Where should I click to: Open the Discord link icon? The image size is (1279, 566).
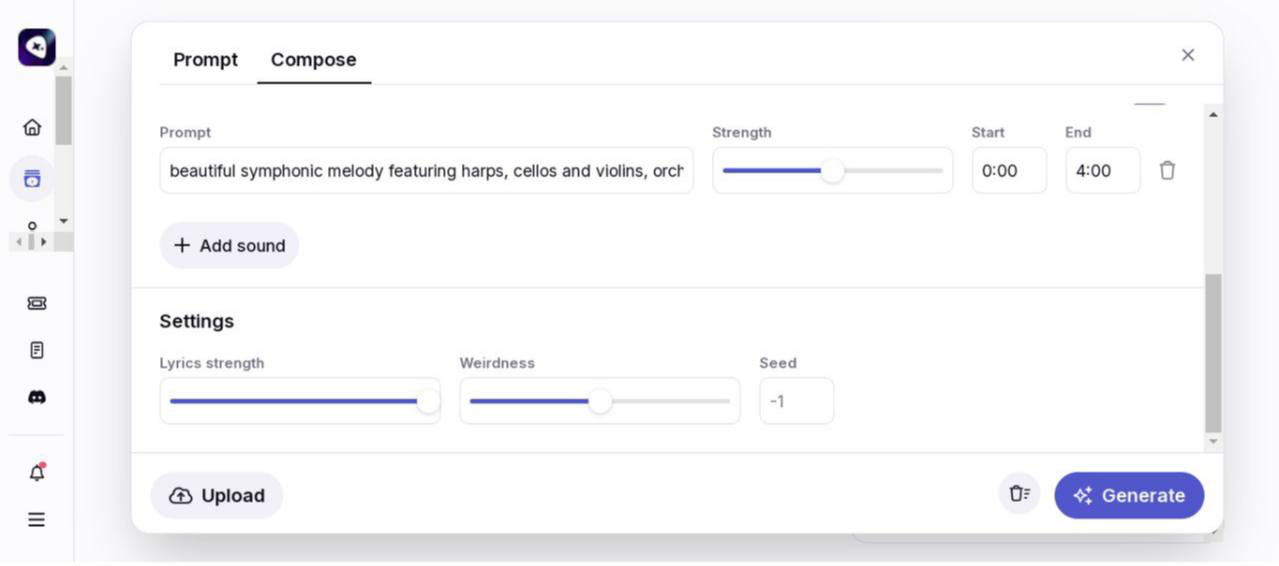click(x=37, y=397)
